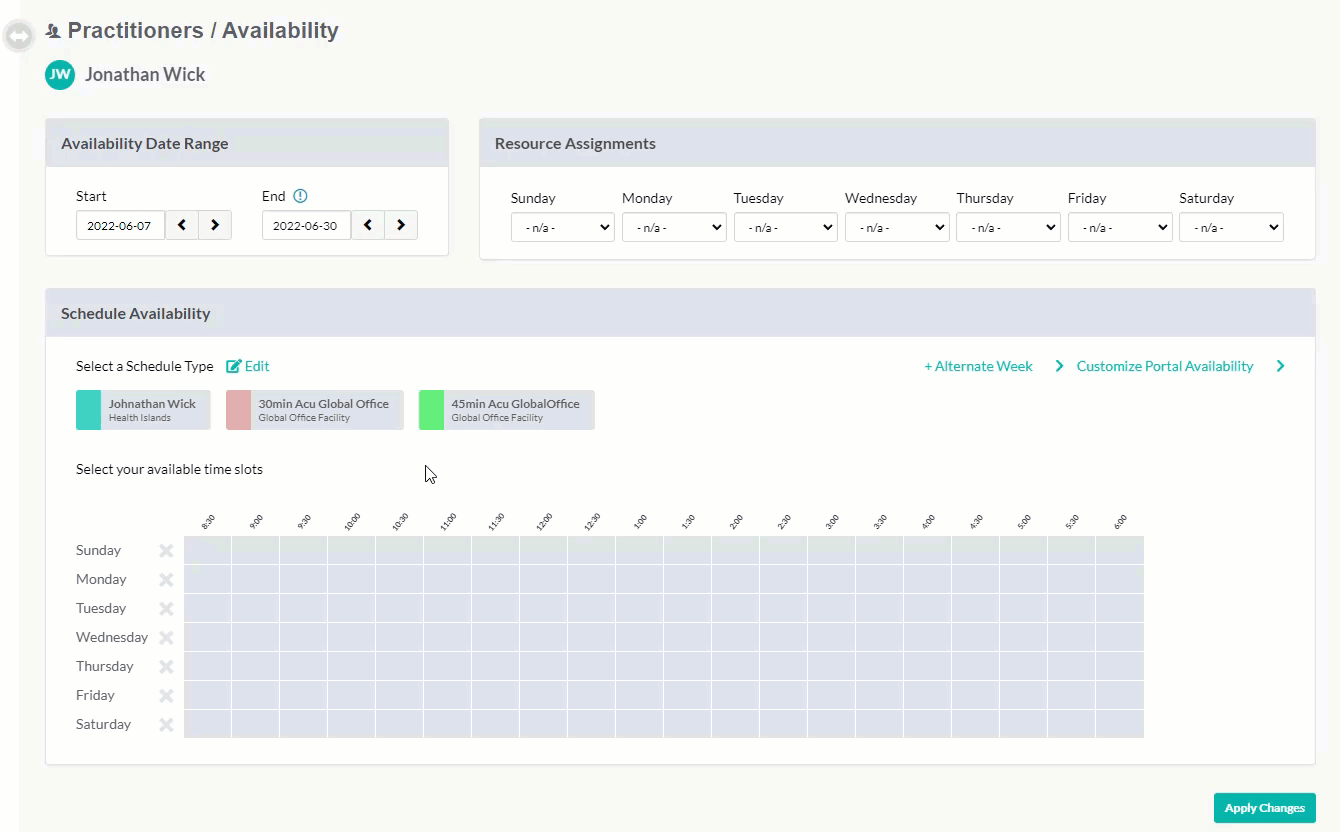Open Customize Portal Availability
This screenshot has height=832, width=1340.
[1165, 366]
